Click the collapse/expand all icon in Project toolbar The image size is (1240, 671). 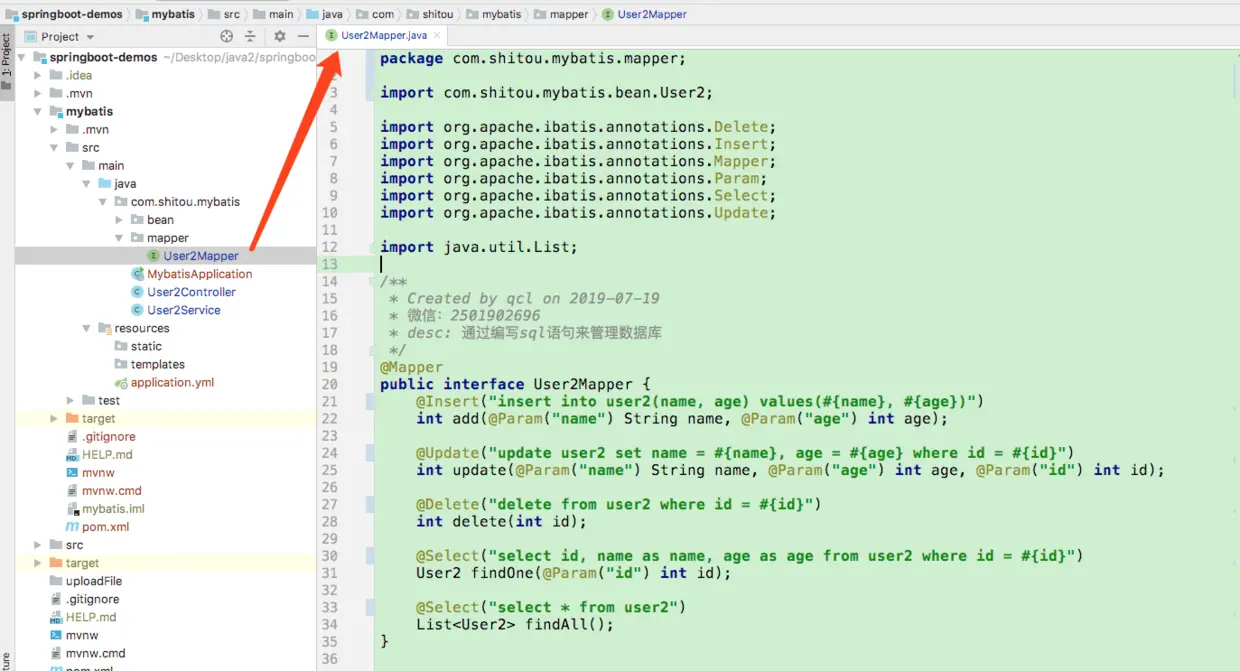click(x=250, y=36)
